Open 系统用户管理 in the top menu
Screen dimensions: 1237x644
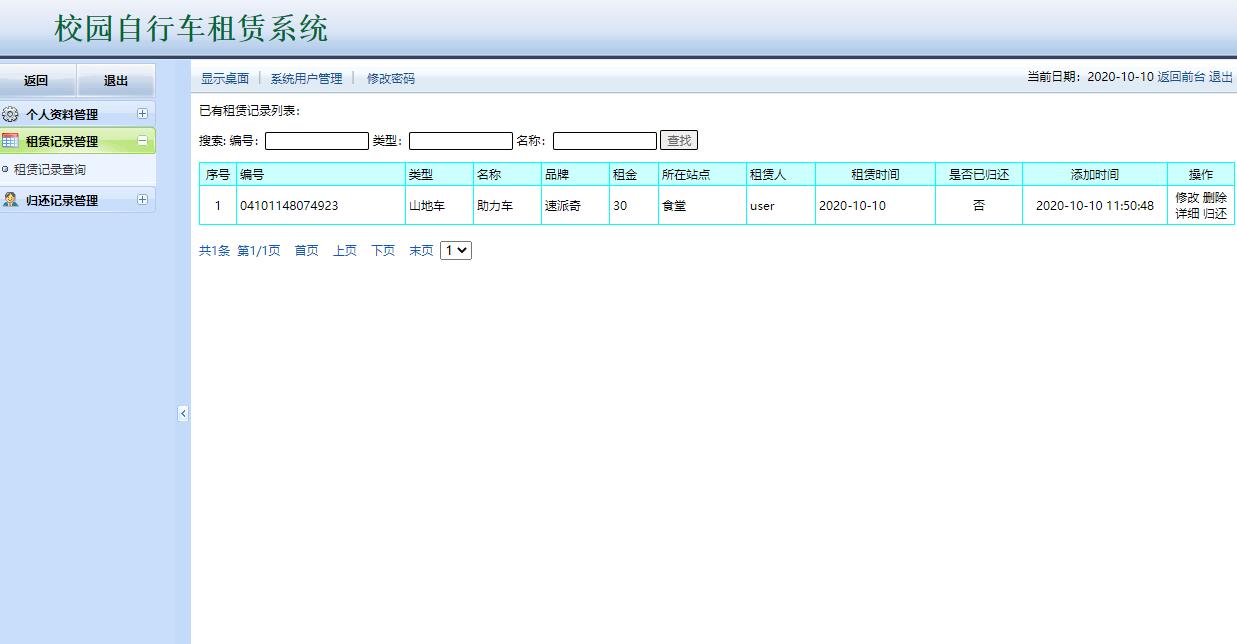tap(306, 78)
